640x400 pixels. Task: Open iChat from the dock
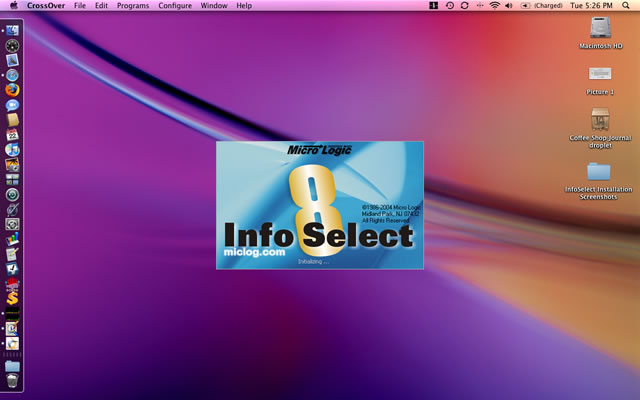point(12,105)
